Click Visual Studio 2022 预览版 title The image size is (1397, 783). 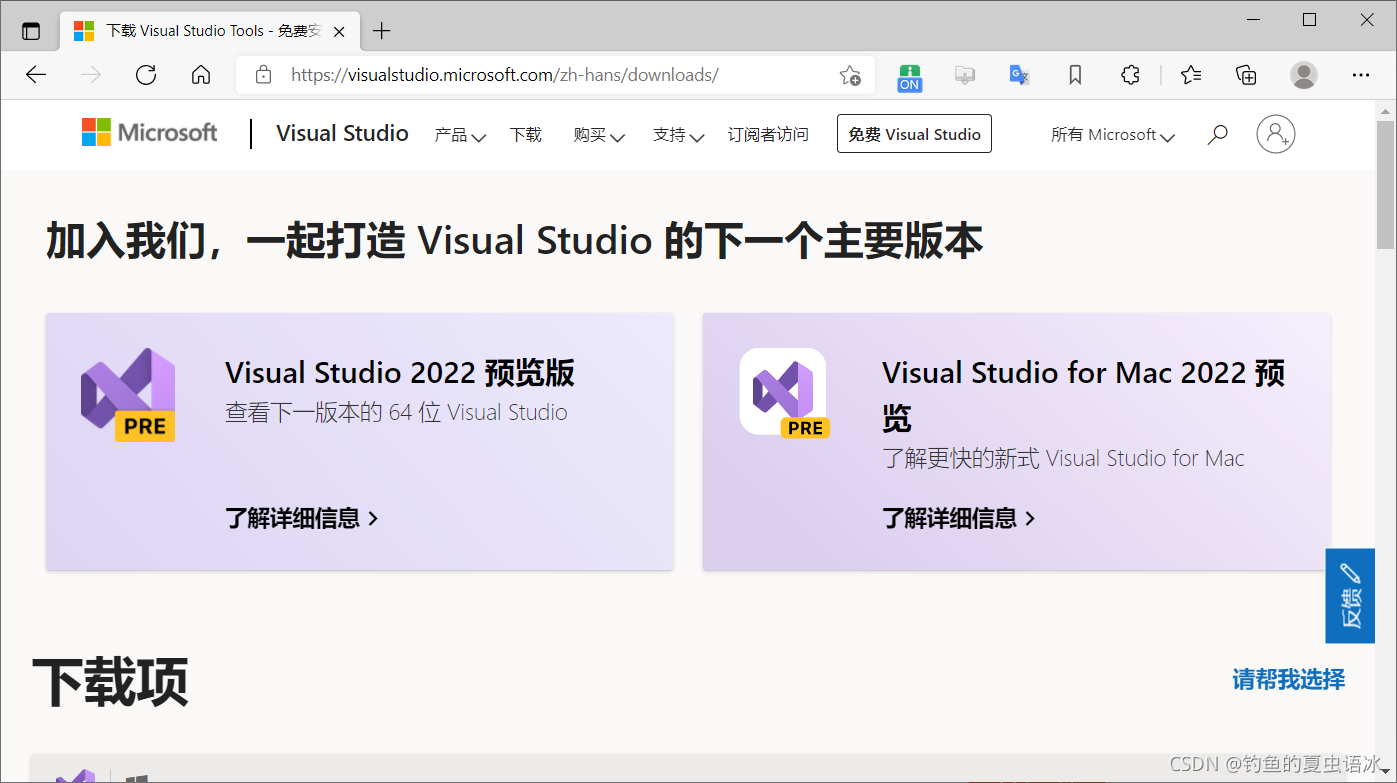pos(400,373)
